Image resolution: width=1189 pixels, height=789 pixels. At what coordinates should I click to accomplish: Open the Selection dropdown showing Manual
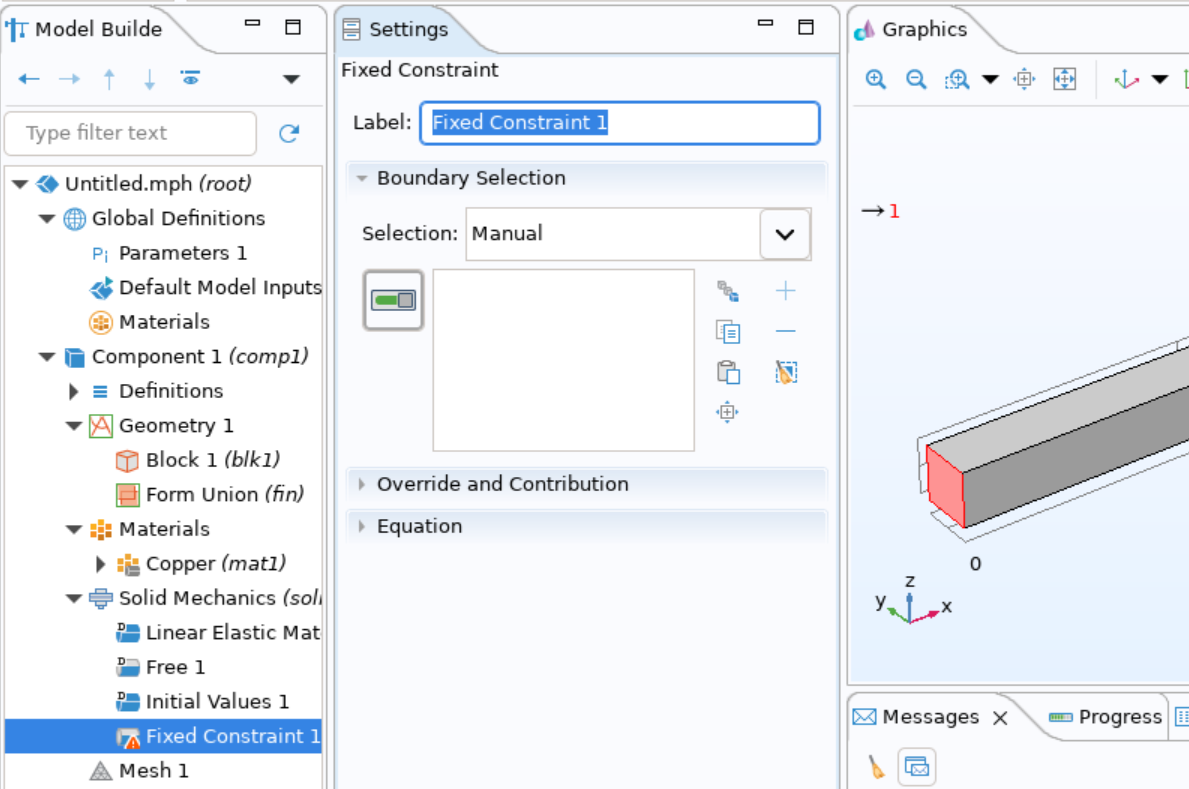click(x=785, y=234)
